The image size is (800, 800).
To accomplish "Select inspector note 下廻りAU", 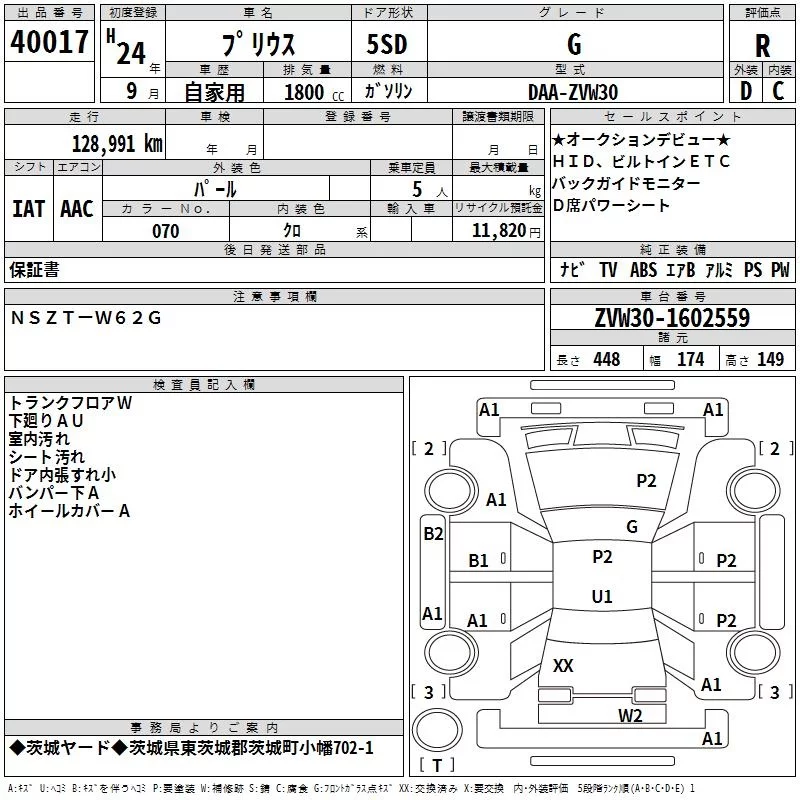I will click(46, 420).
